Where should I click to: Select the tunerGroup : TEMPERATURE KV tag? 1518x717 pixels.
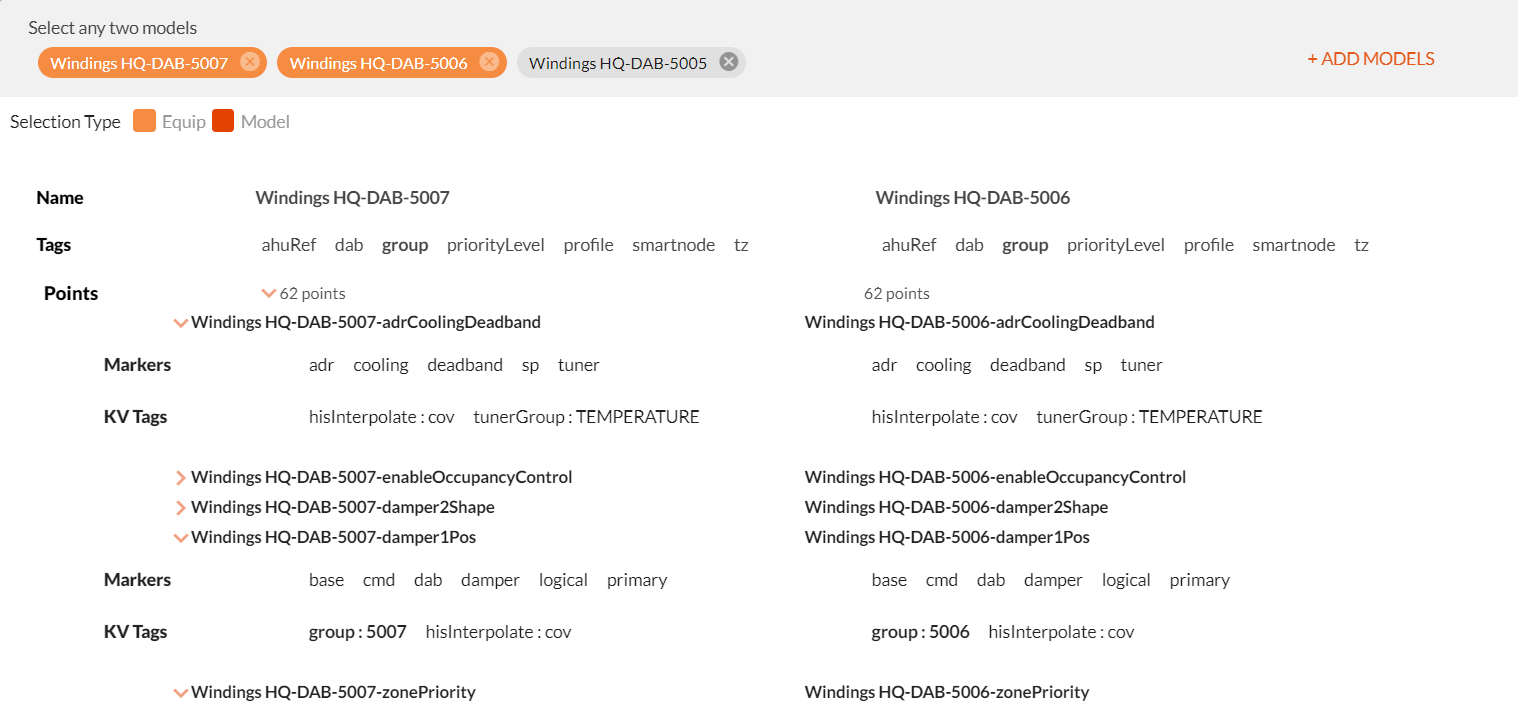pos(585,416)
